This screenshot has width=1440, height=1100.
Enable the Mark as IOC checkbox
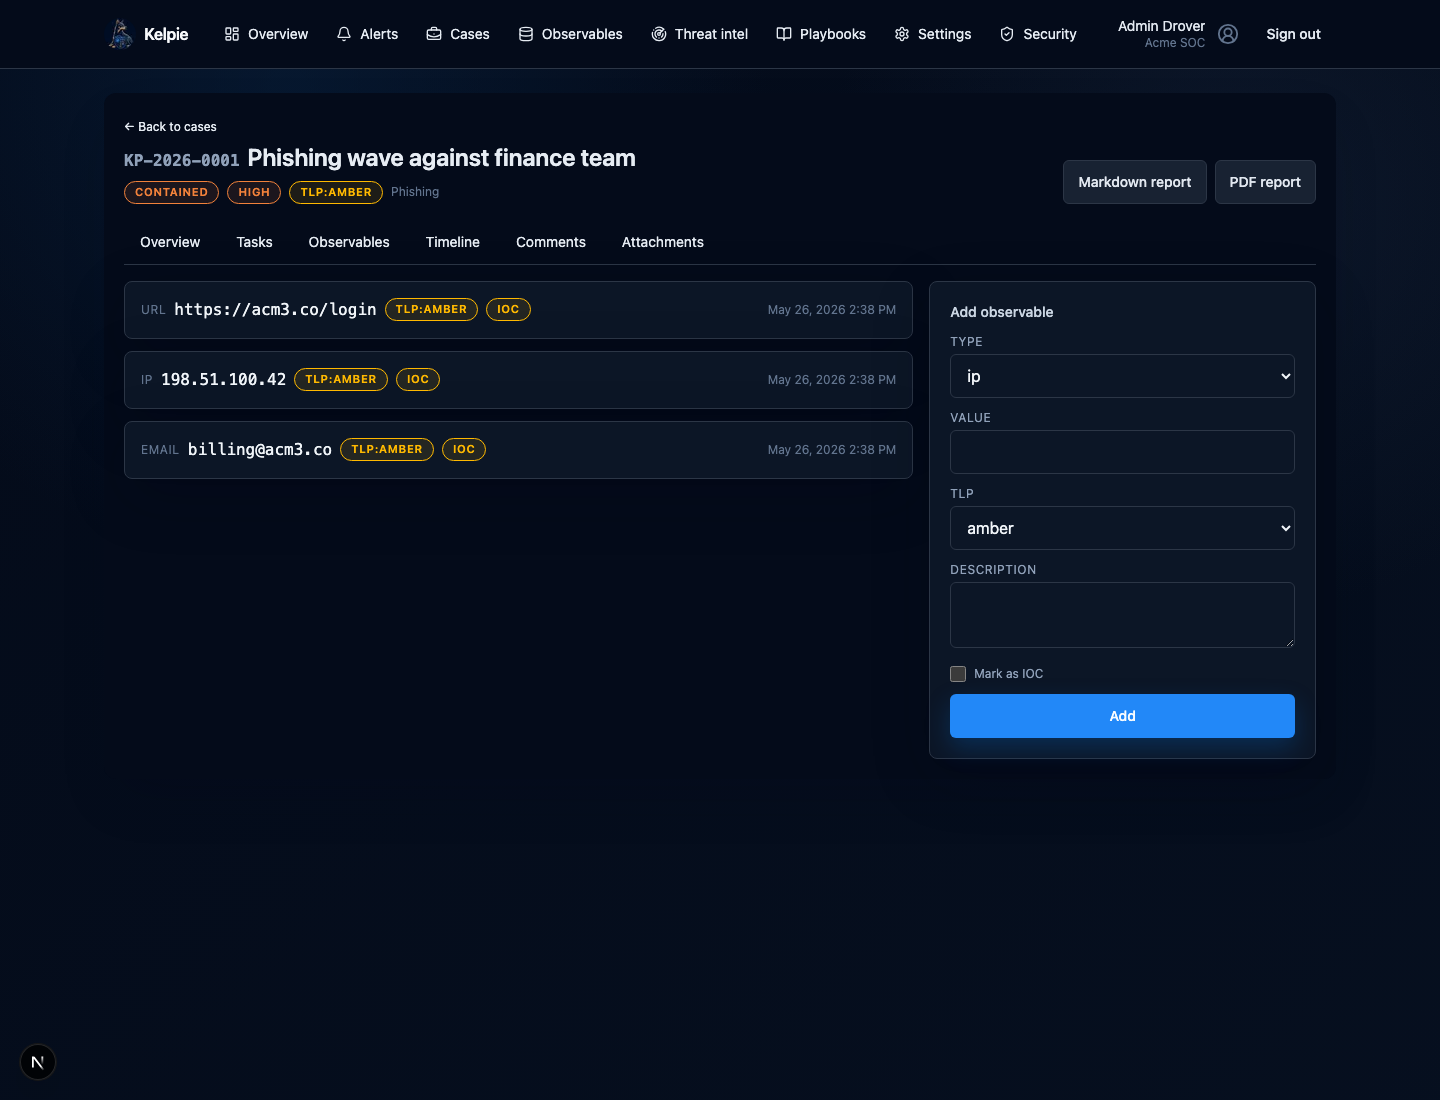pyautogui.click(x=958, y=674)
